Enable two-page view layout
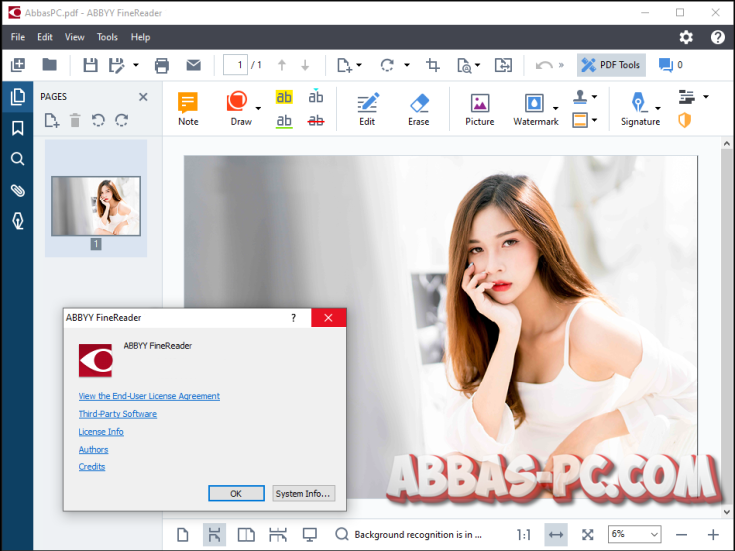Image resolution: width=735 pixels, height=551 pixels. pyautogui.click(x=246, y=535)
